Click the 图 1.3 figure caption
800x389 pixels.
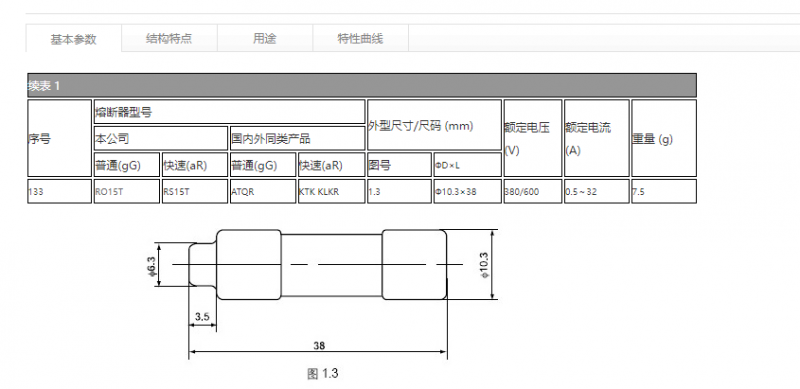pos(322,374)
